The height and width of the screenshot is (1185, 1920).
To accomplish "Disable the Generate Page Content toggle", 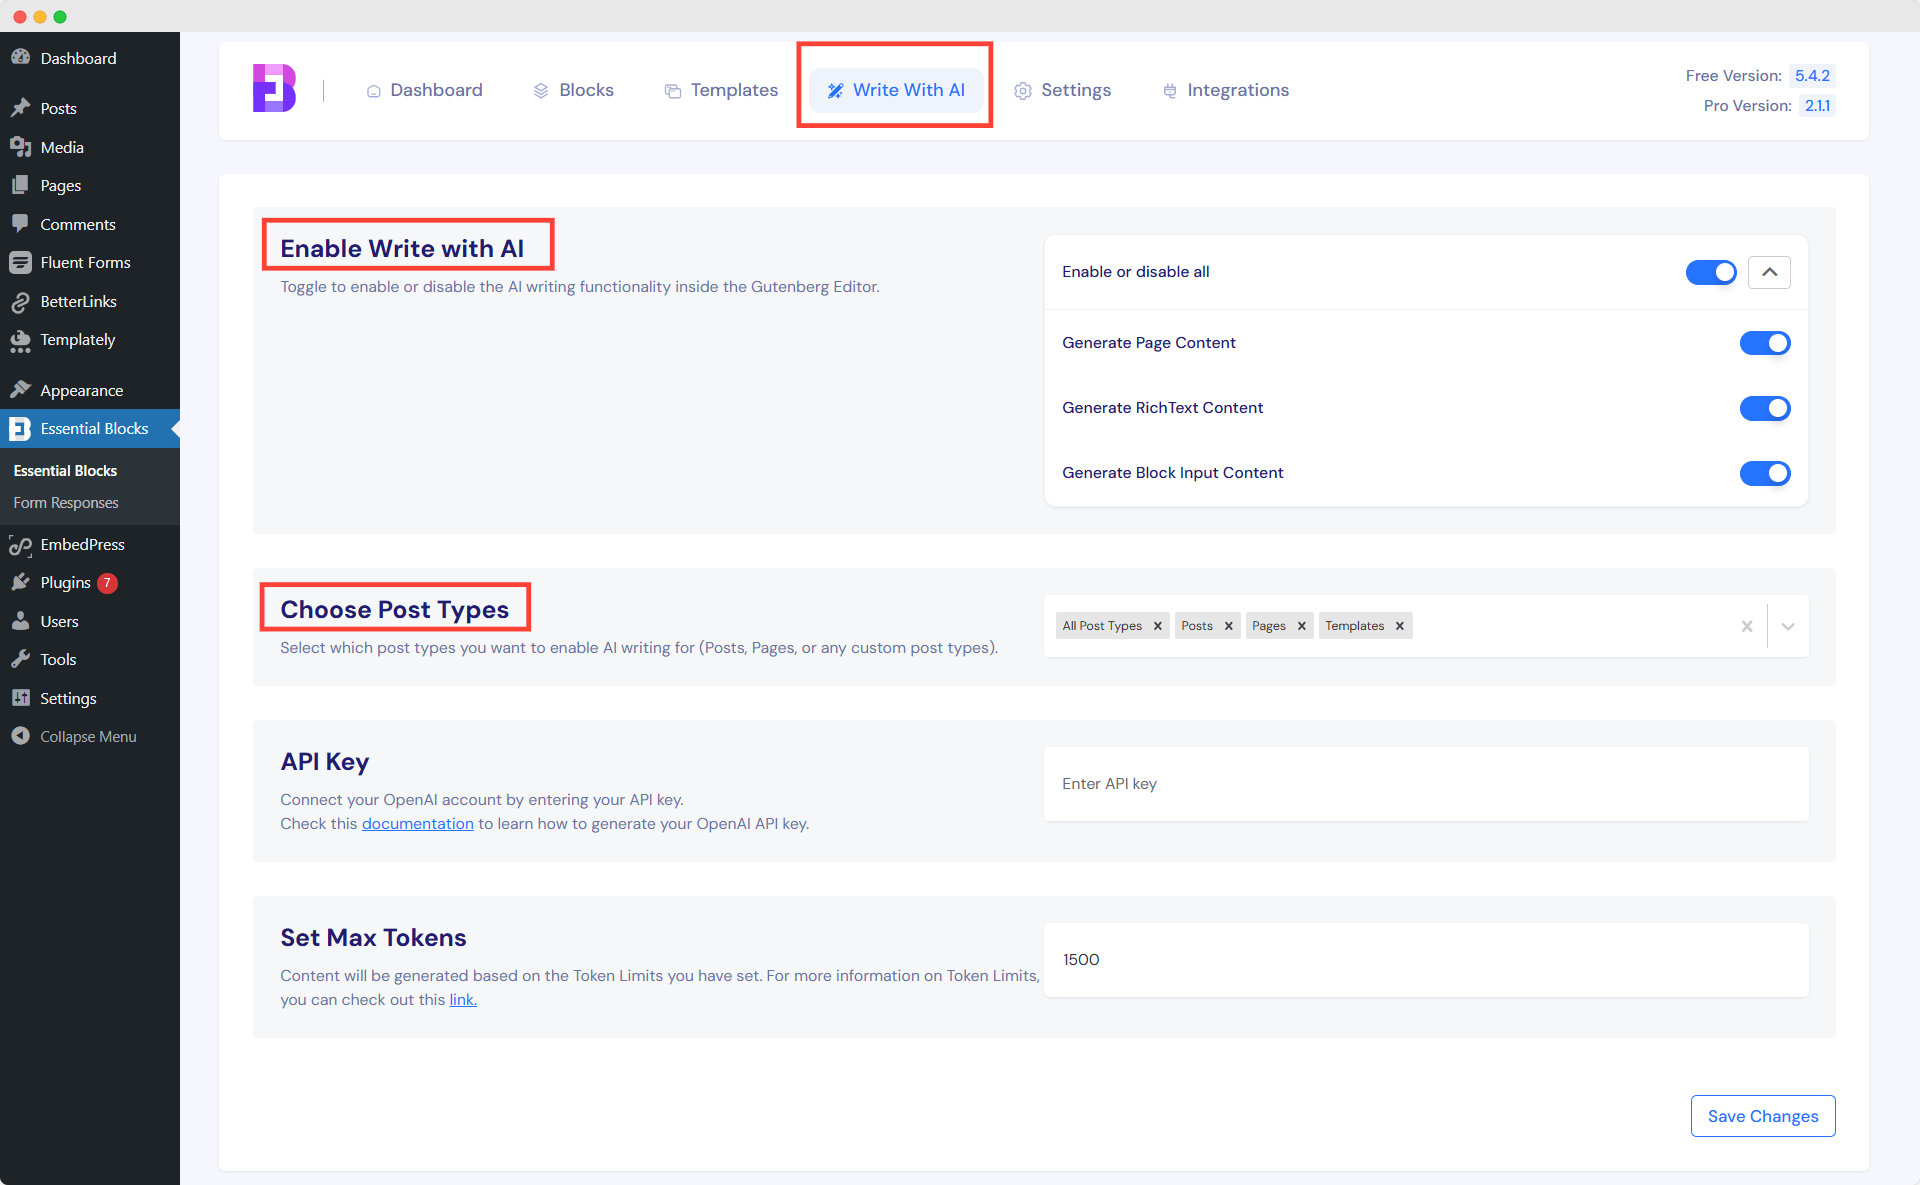I will (1764, 342).
